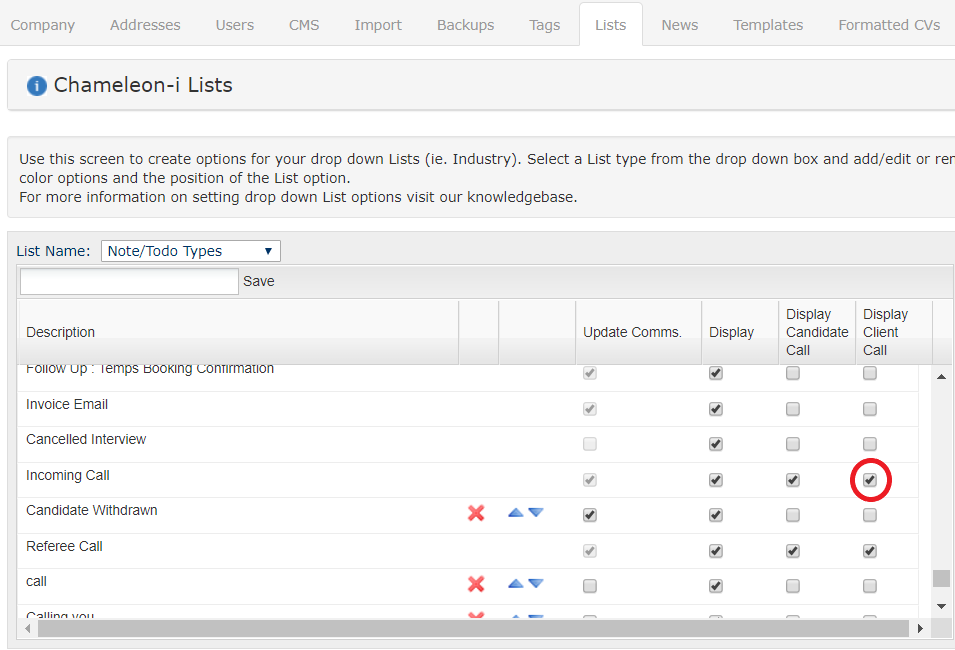The height and width of the screenshot is (650, 955).
Task: Uncheck Display Client Call for Referee Call
Action: (x=870, y=551)
